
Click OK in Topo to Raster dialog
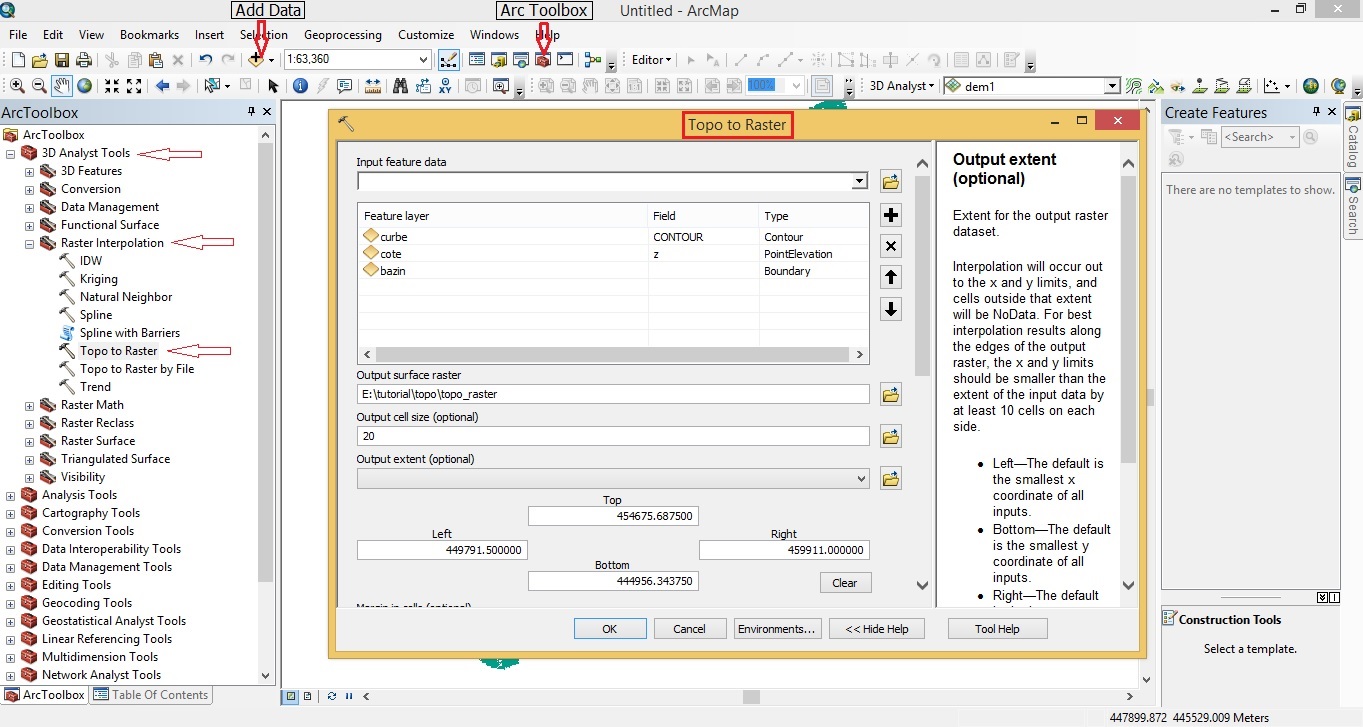click(x=609, y=629)
